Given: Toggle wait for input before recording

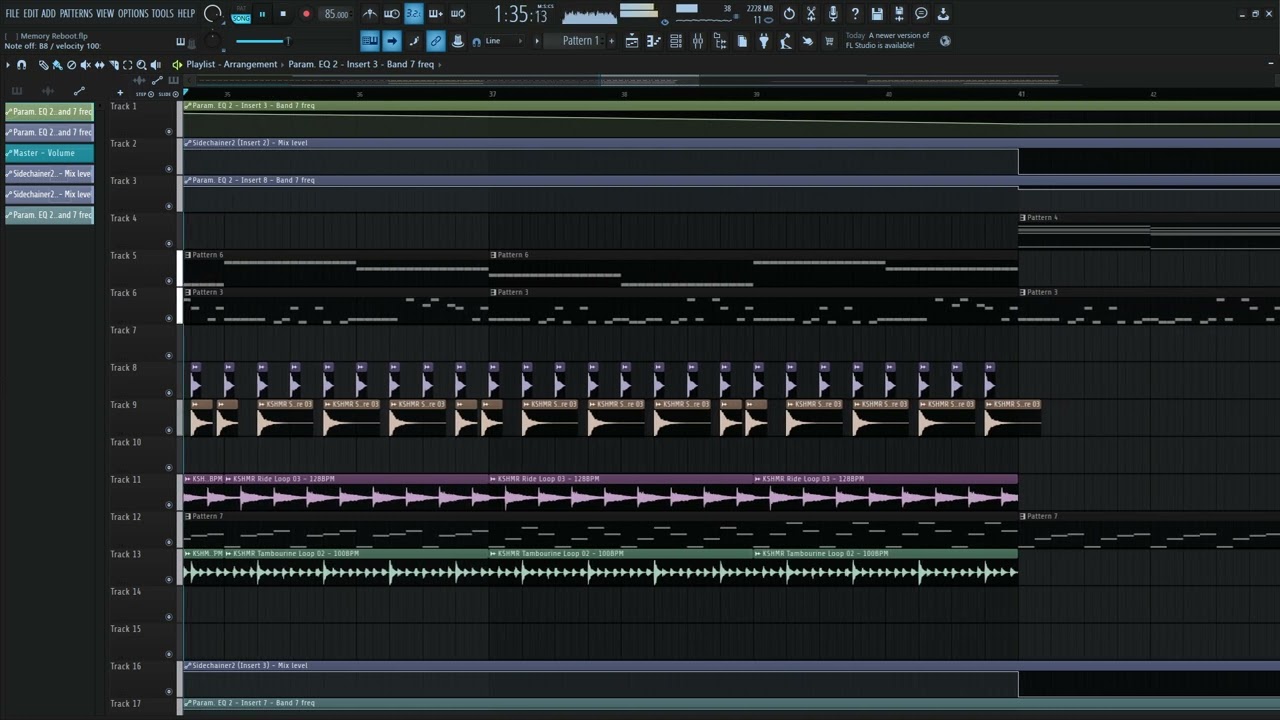Looking at the screenshot, I should point(392,14).
